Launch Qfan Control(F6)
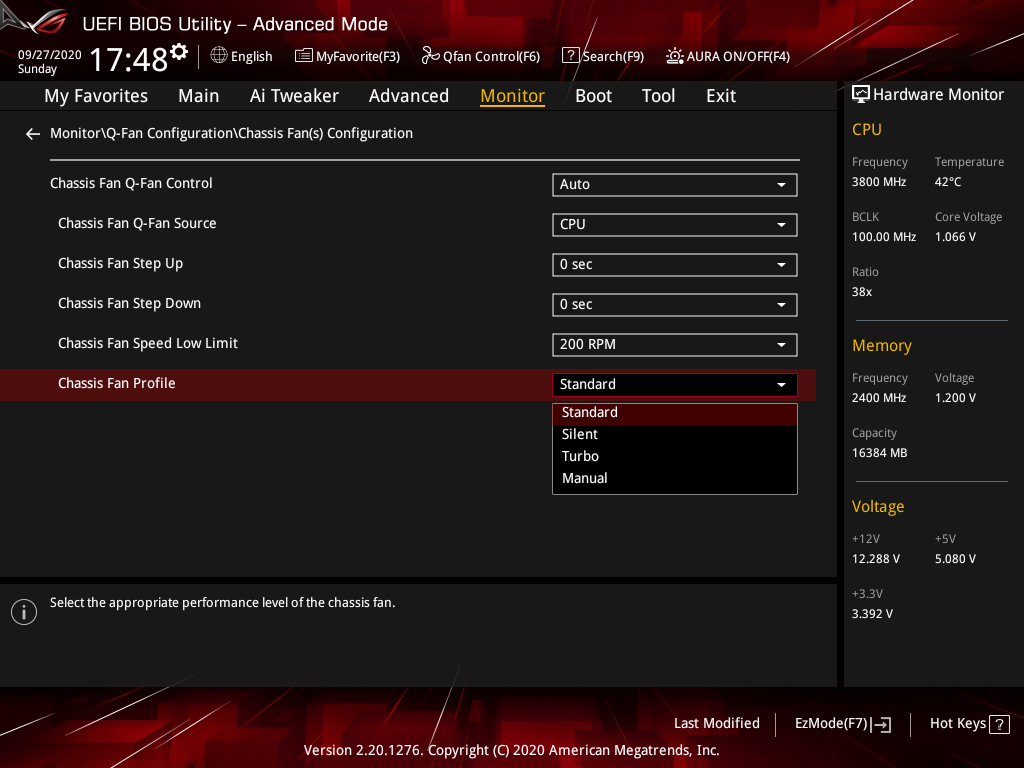 point(481,56)
